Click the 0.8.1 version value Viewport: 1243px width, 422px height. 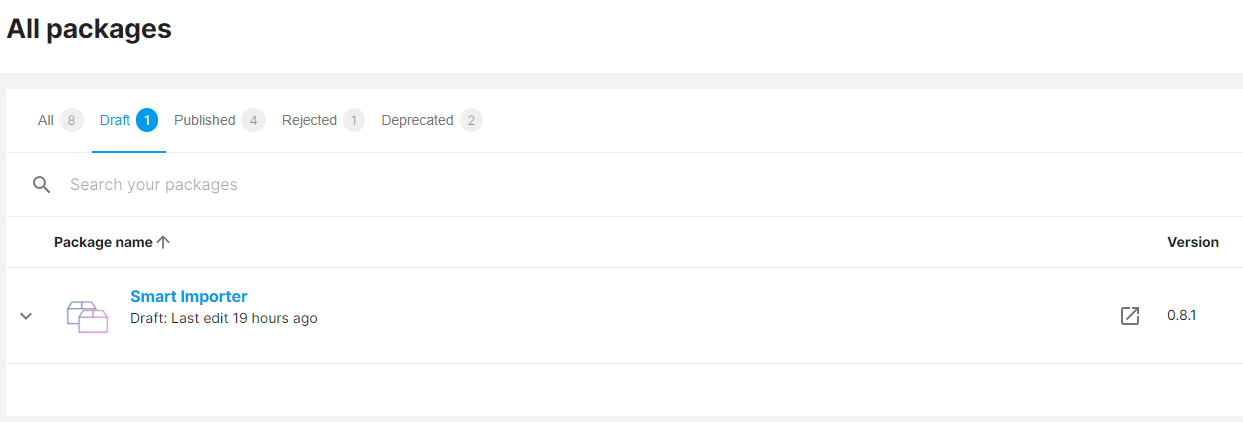1182,316
